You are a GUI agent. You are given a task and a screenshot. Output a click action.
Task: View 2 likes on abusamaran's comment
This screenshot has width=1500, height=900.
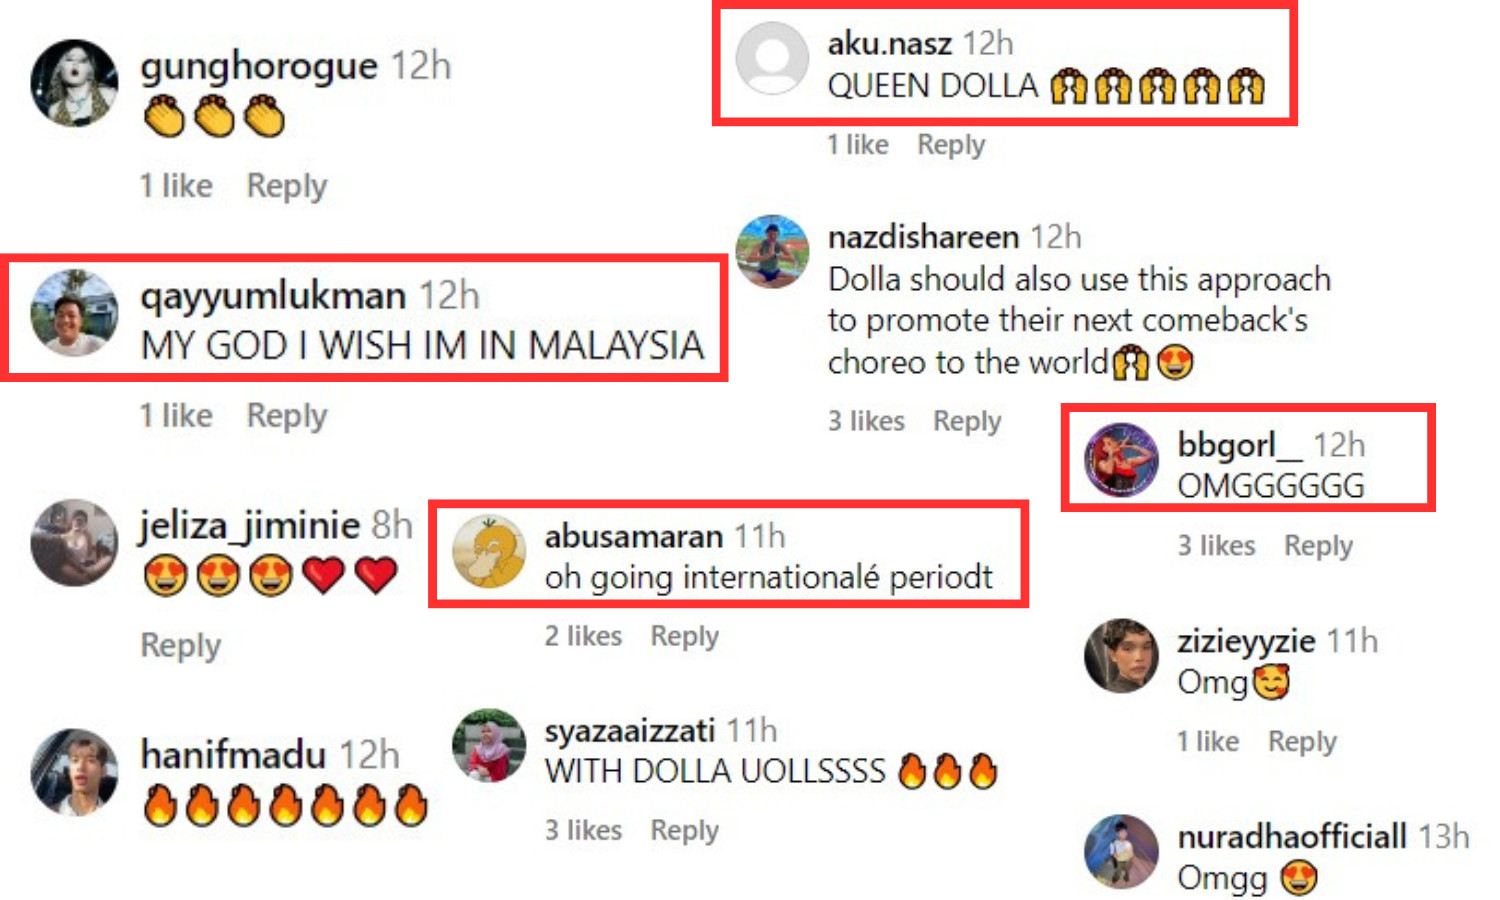(x=583, y=636)
